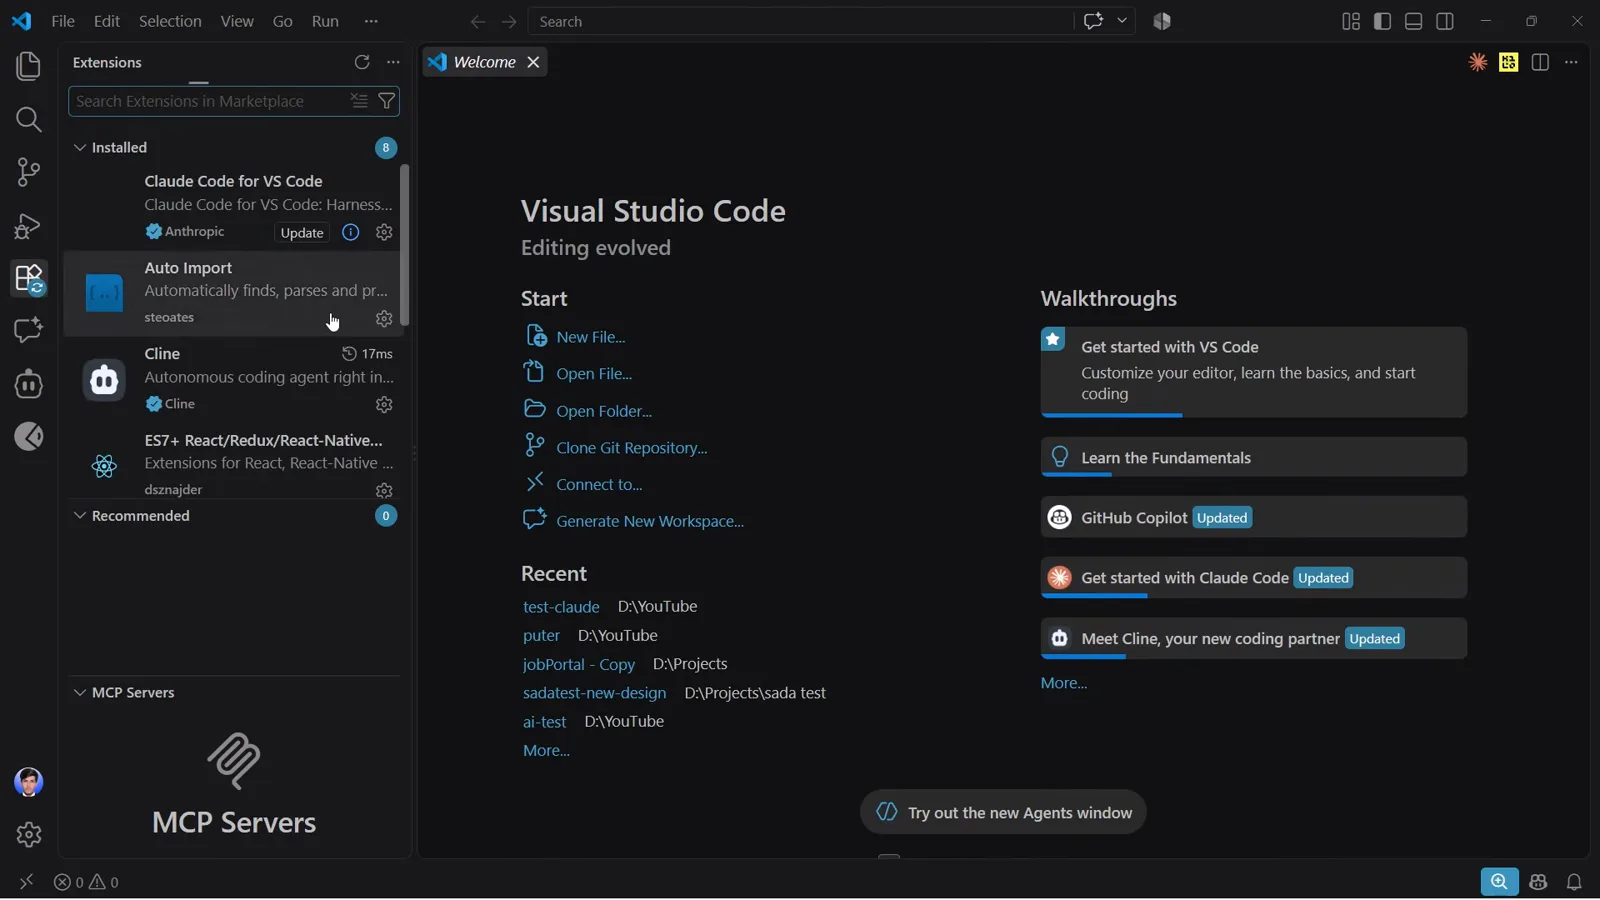1600x900 pixels.
Task: Open the Chat sparkle activity bar icon
Action: click(x=28, y=331)
